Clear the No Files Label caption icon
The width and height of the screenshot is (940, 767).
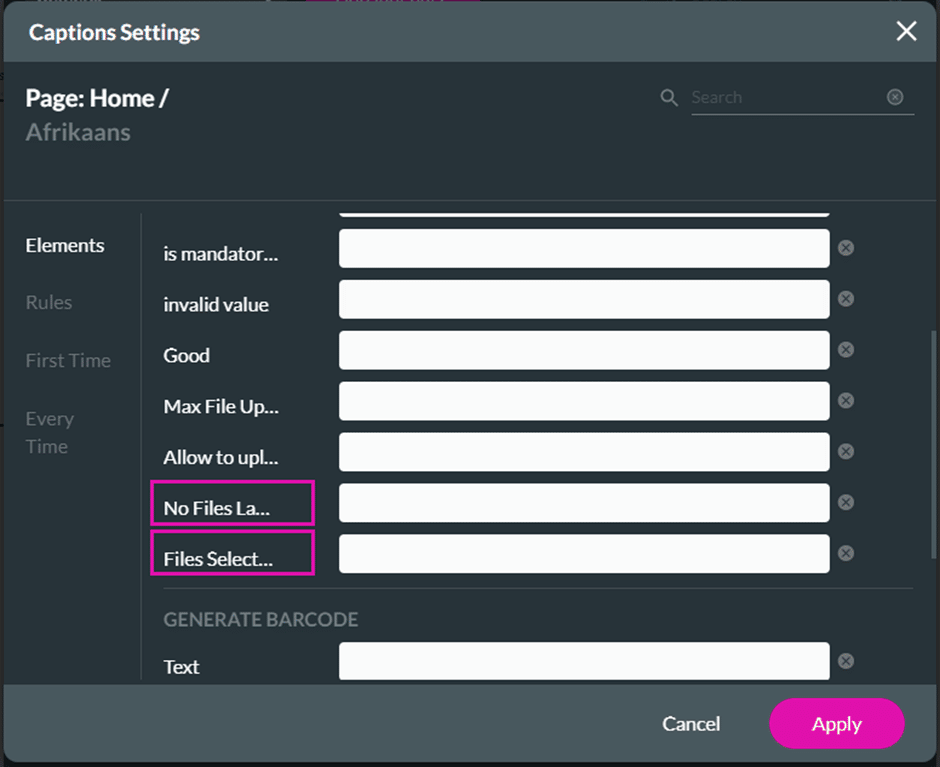click(x=846, y=503)
